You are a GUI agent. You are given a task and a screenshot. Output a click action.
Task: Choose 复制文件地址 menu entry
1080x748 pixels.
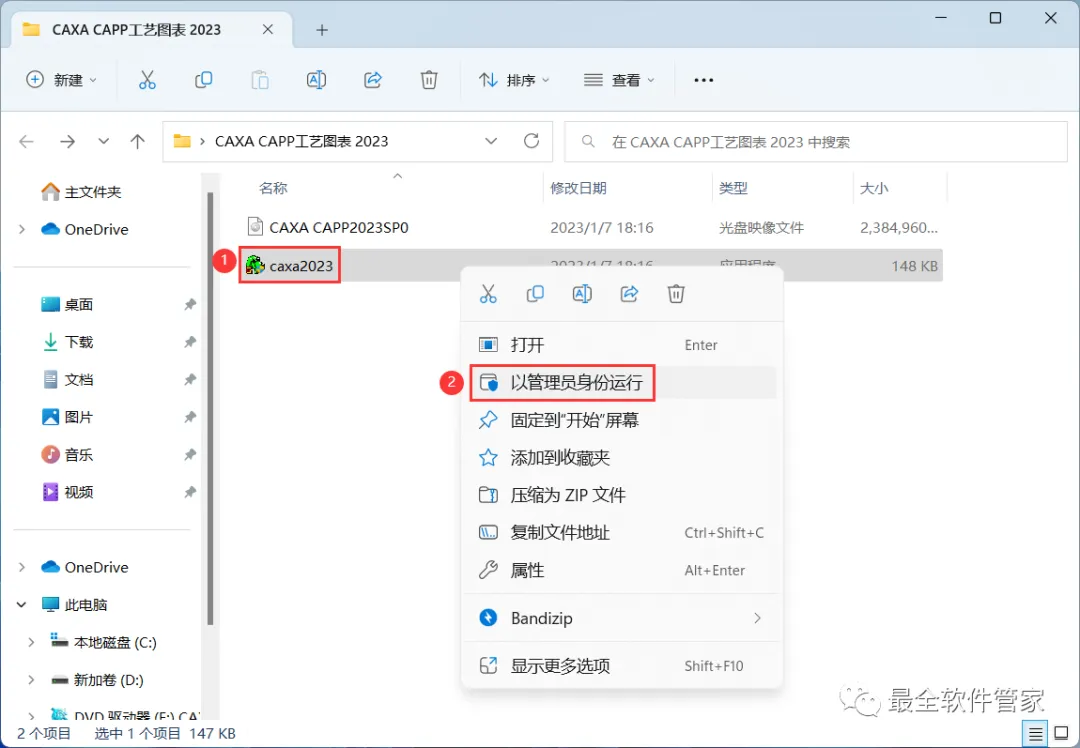pyautogui.click(x=622, y=532)
